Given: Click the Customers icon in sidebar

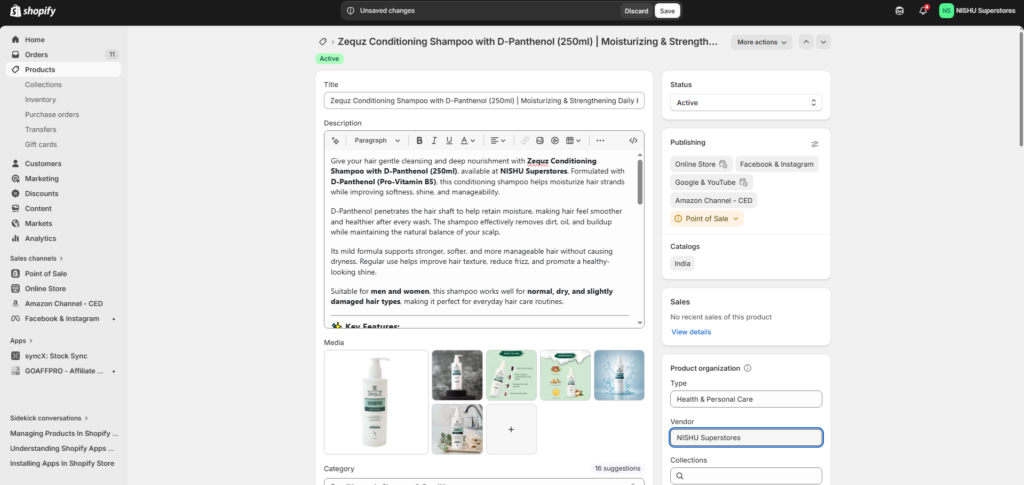Looking at the screenshot, I should [16, 164].
